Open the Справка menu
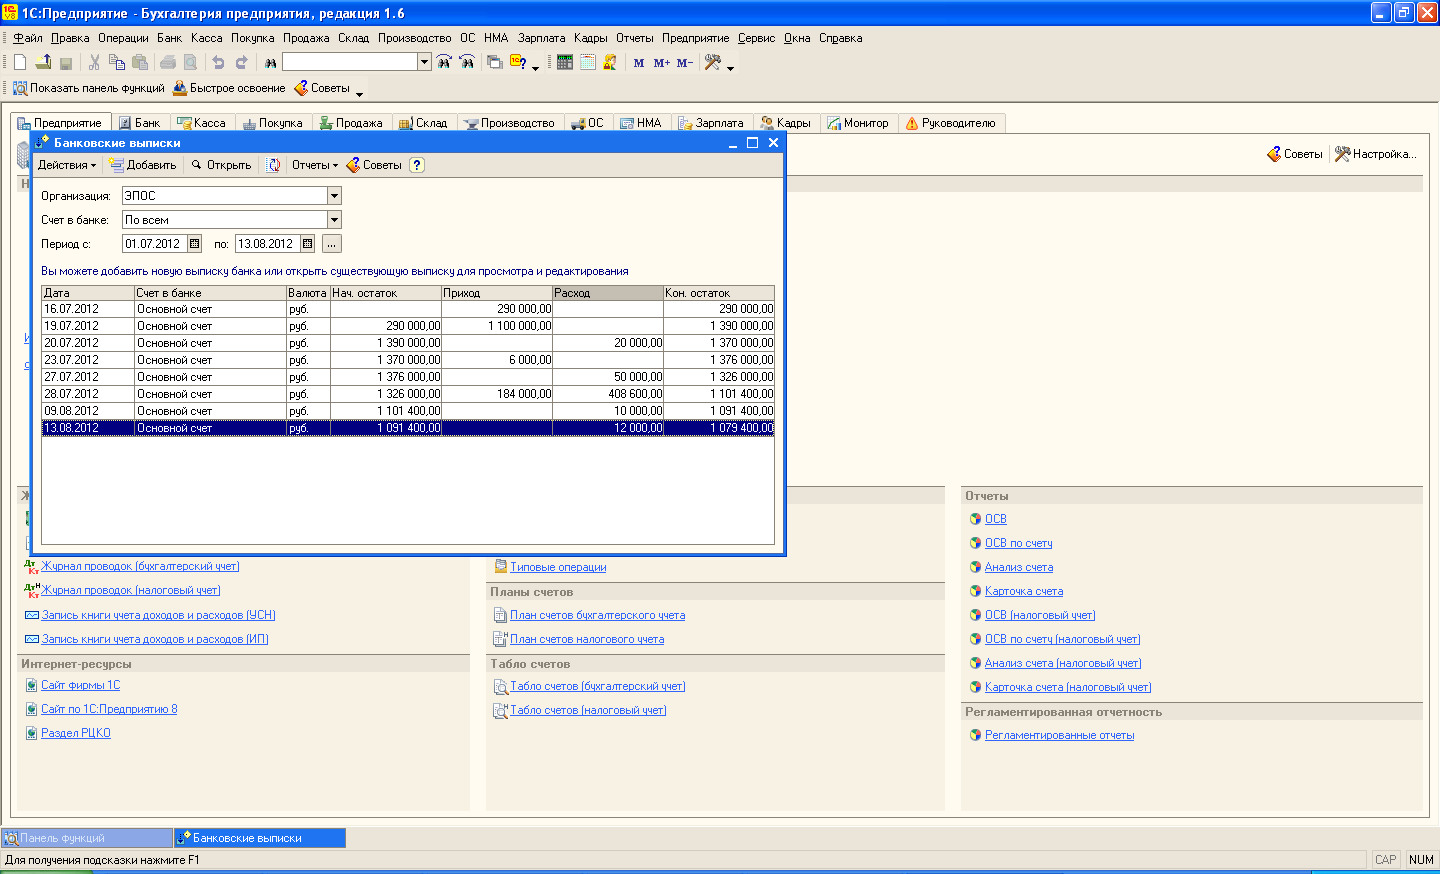1440x874 pixels. tap(840, 38)
